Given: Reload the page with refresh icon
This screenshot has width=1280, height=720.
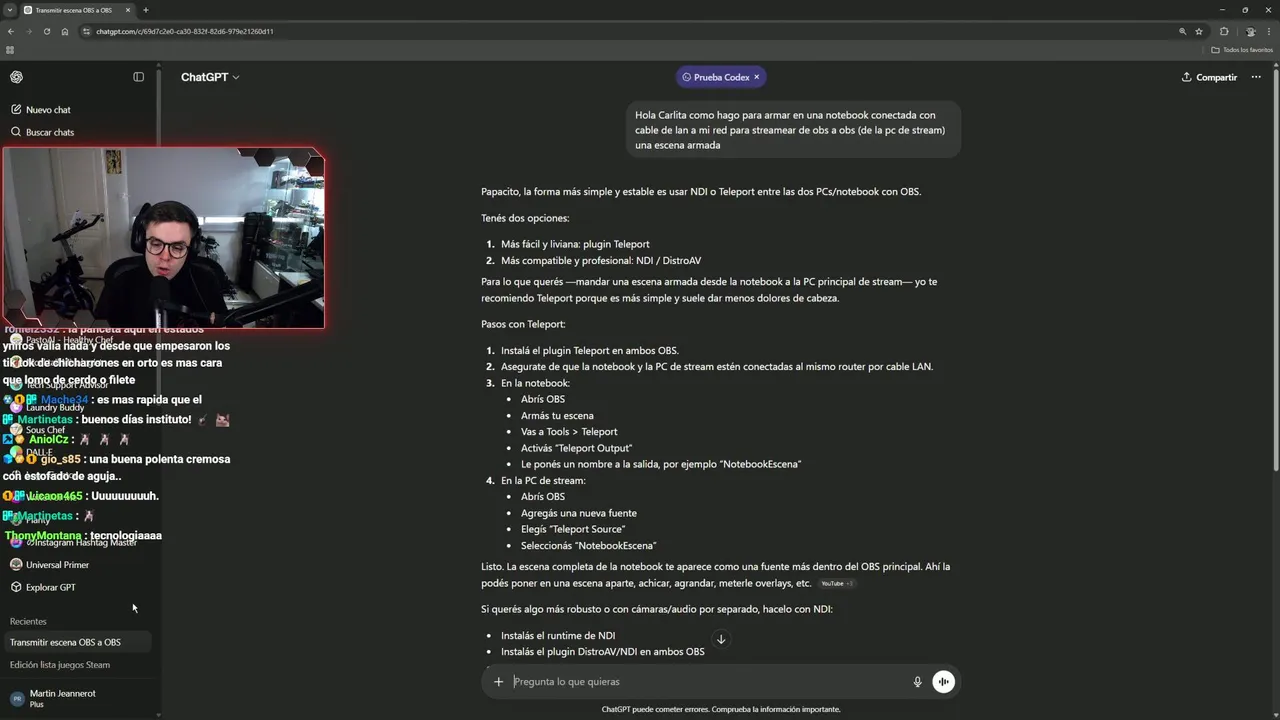Looking at the screenshot, I should [x=46, y=31].
